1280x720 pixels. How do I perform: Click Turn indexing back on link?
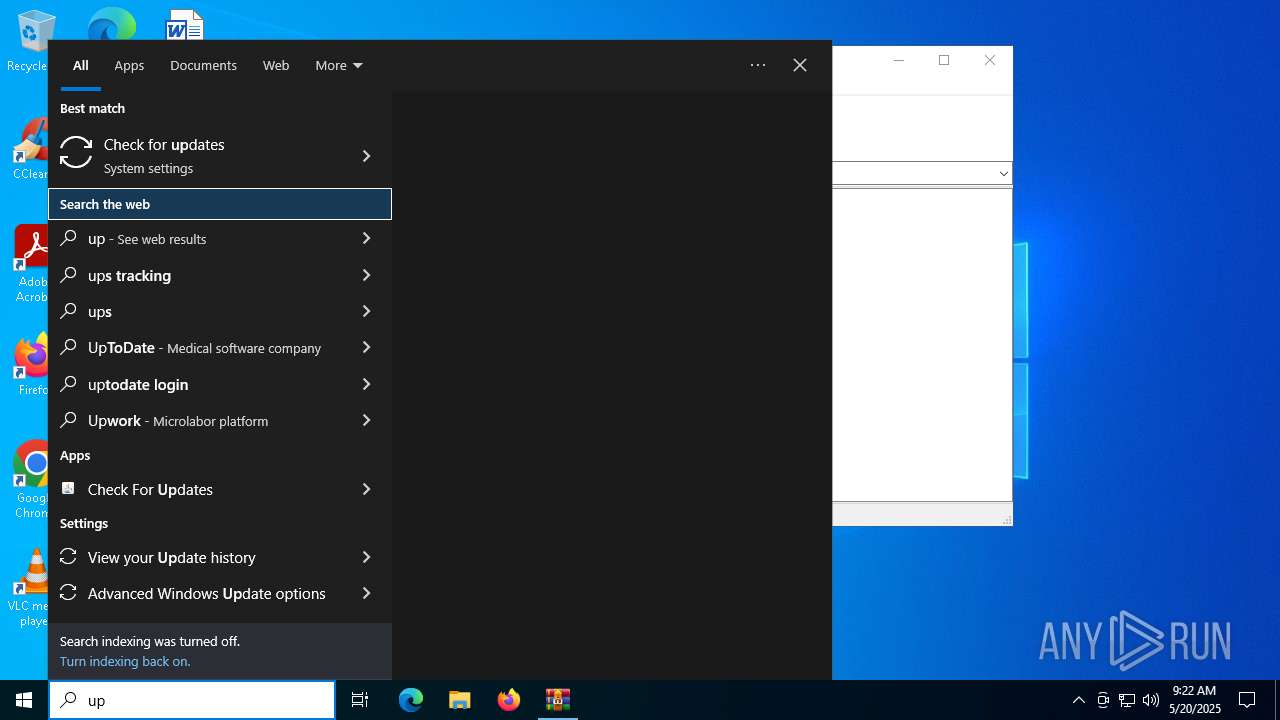pyautogui.click(x=125, y=661)
